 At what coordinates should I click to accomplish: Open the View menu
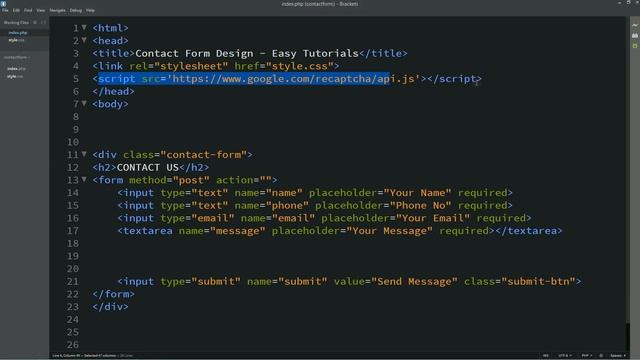tap(40, 10)
